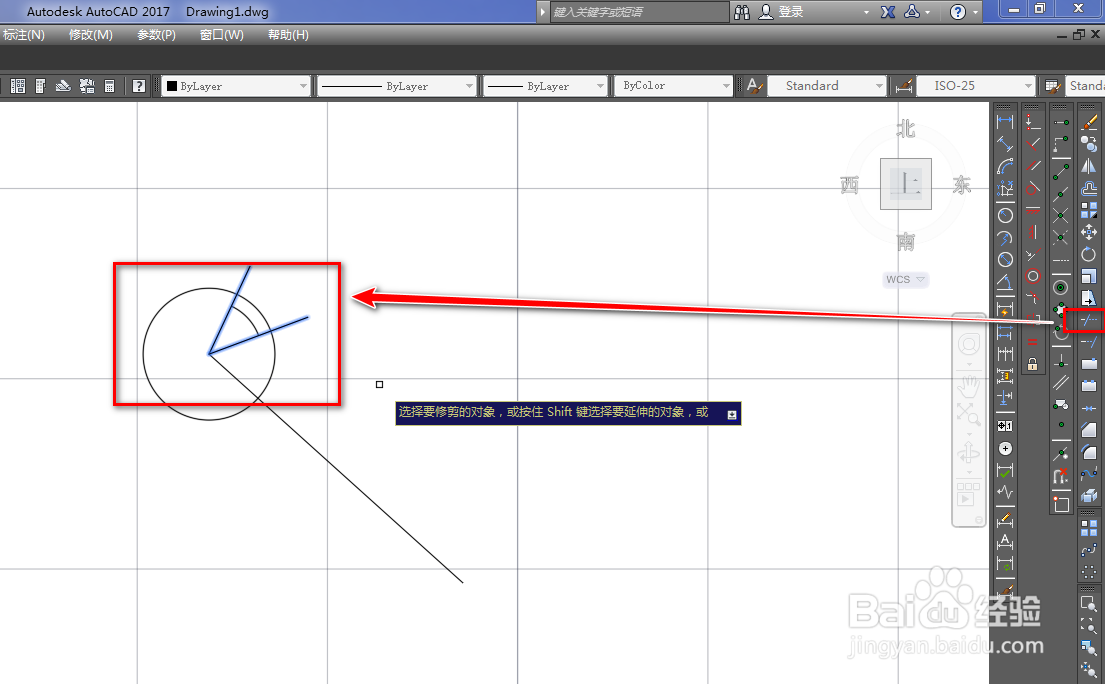The width and height of the screenshot is (1105, 684).
Task: Select the Linear dimension tool
Action: 1005,122
